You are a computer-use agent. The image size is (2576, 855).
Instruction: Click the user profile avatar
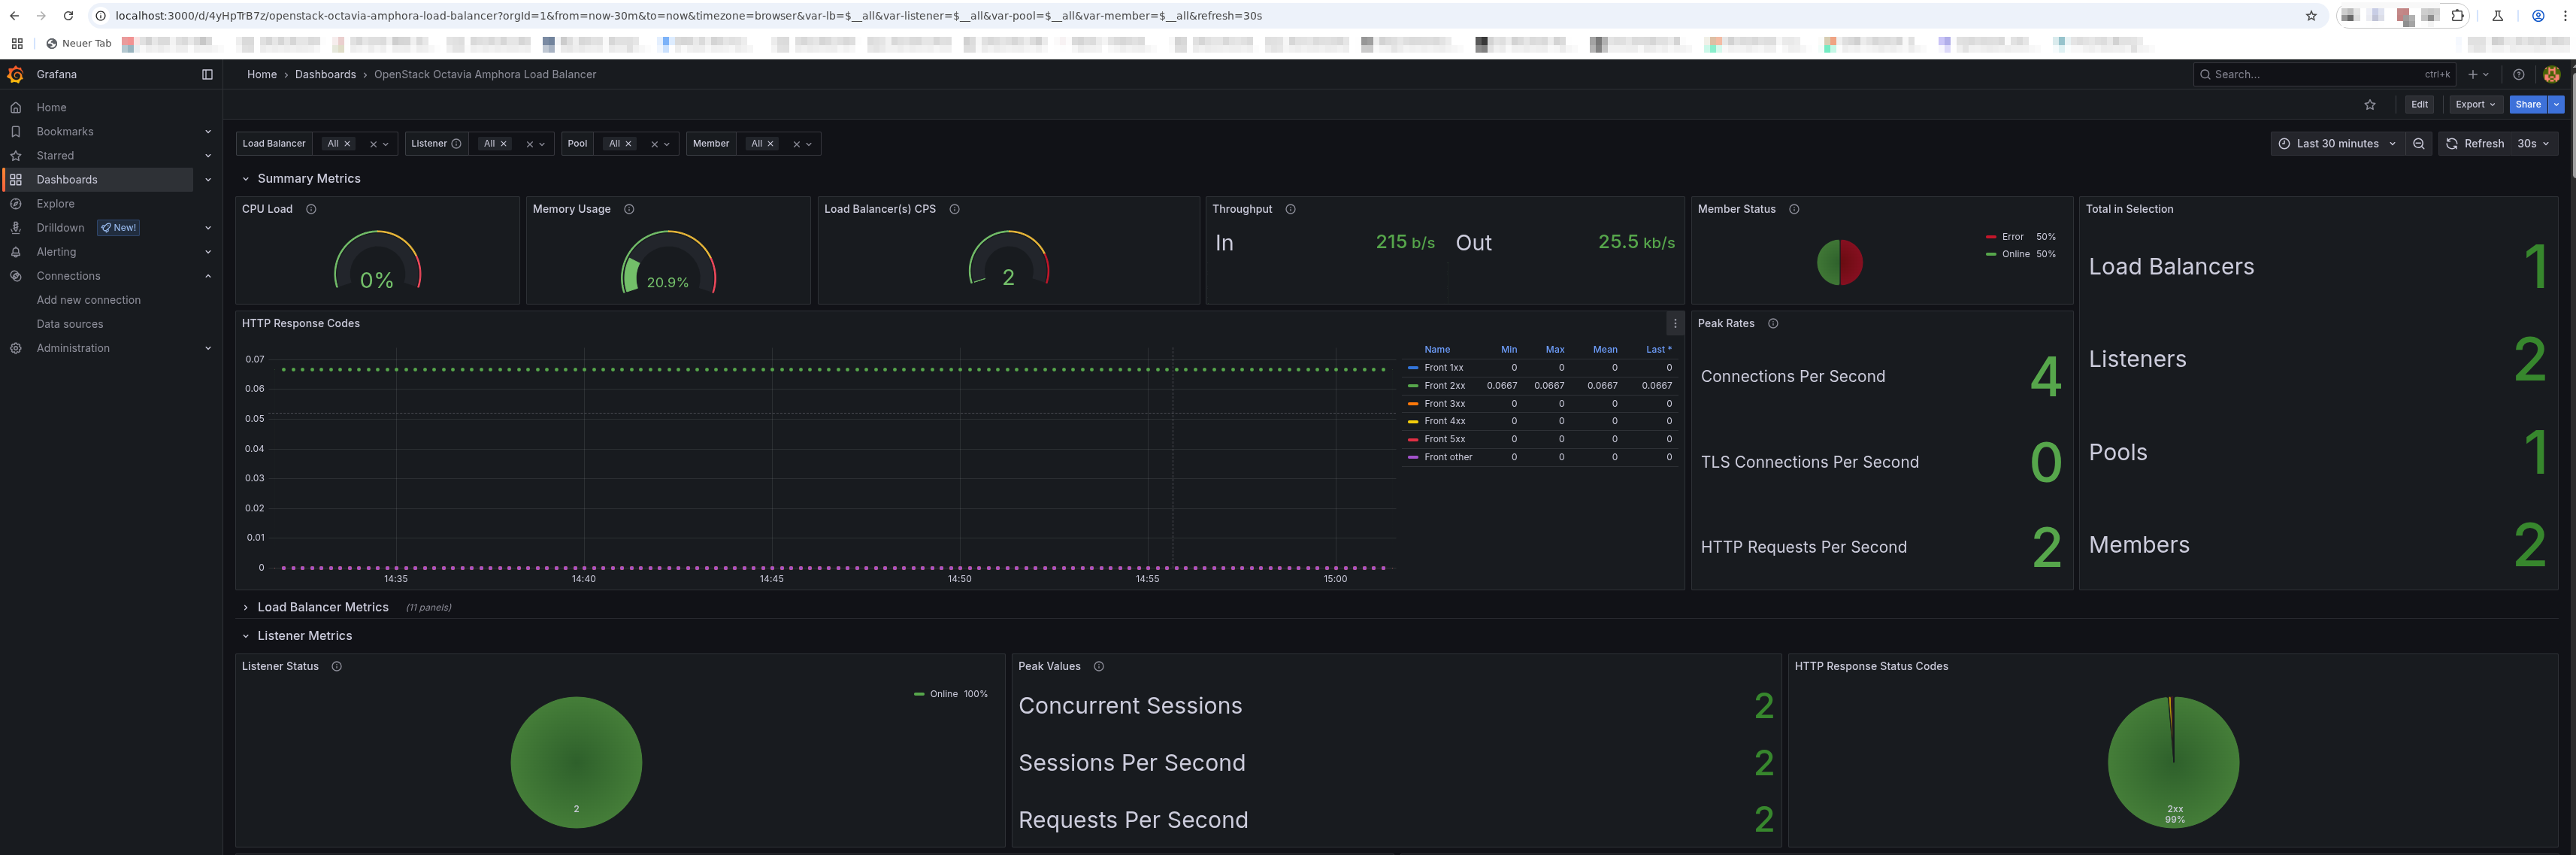[x=2551, y=75]
